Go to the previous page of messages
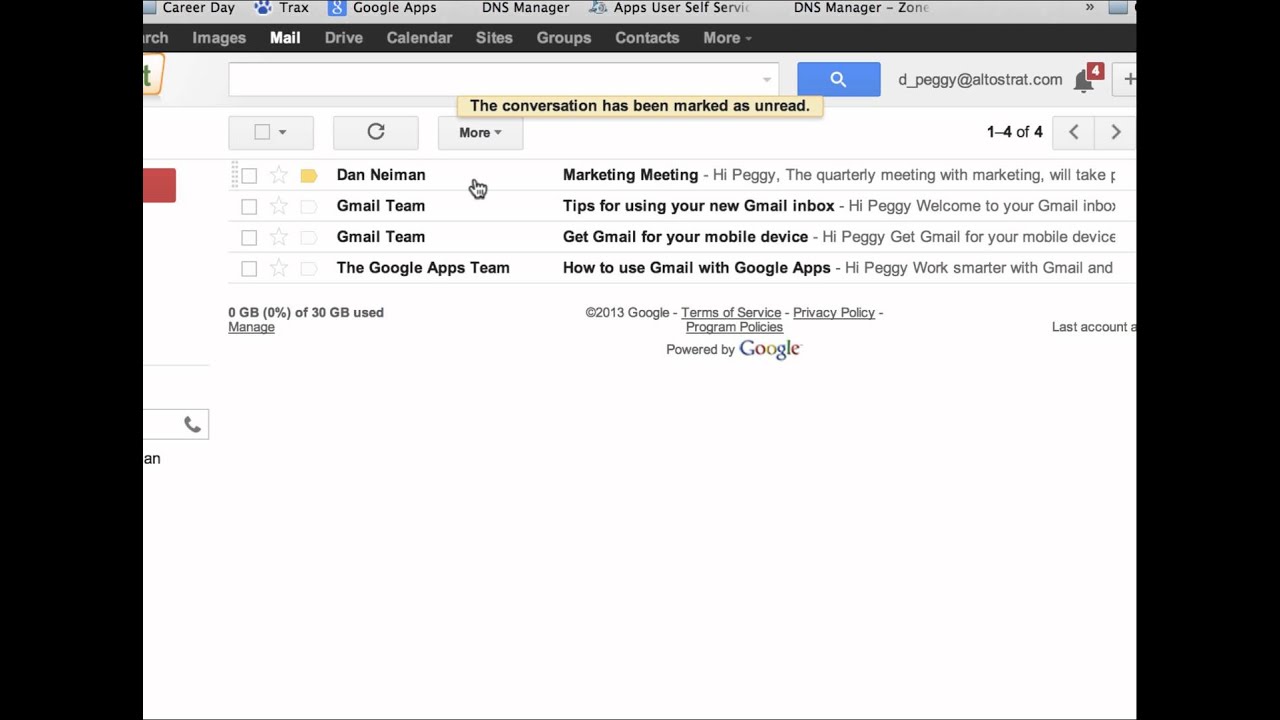This screenshot has width=1280, height=720. point(1074,132)
